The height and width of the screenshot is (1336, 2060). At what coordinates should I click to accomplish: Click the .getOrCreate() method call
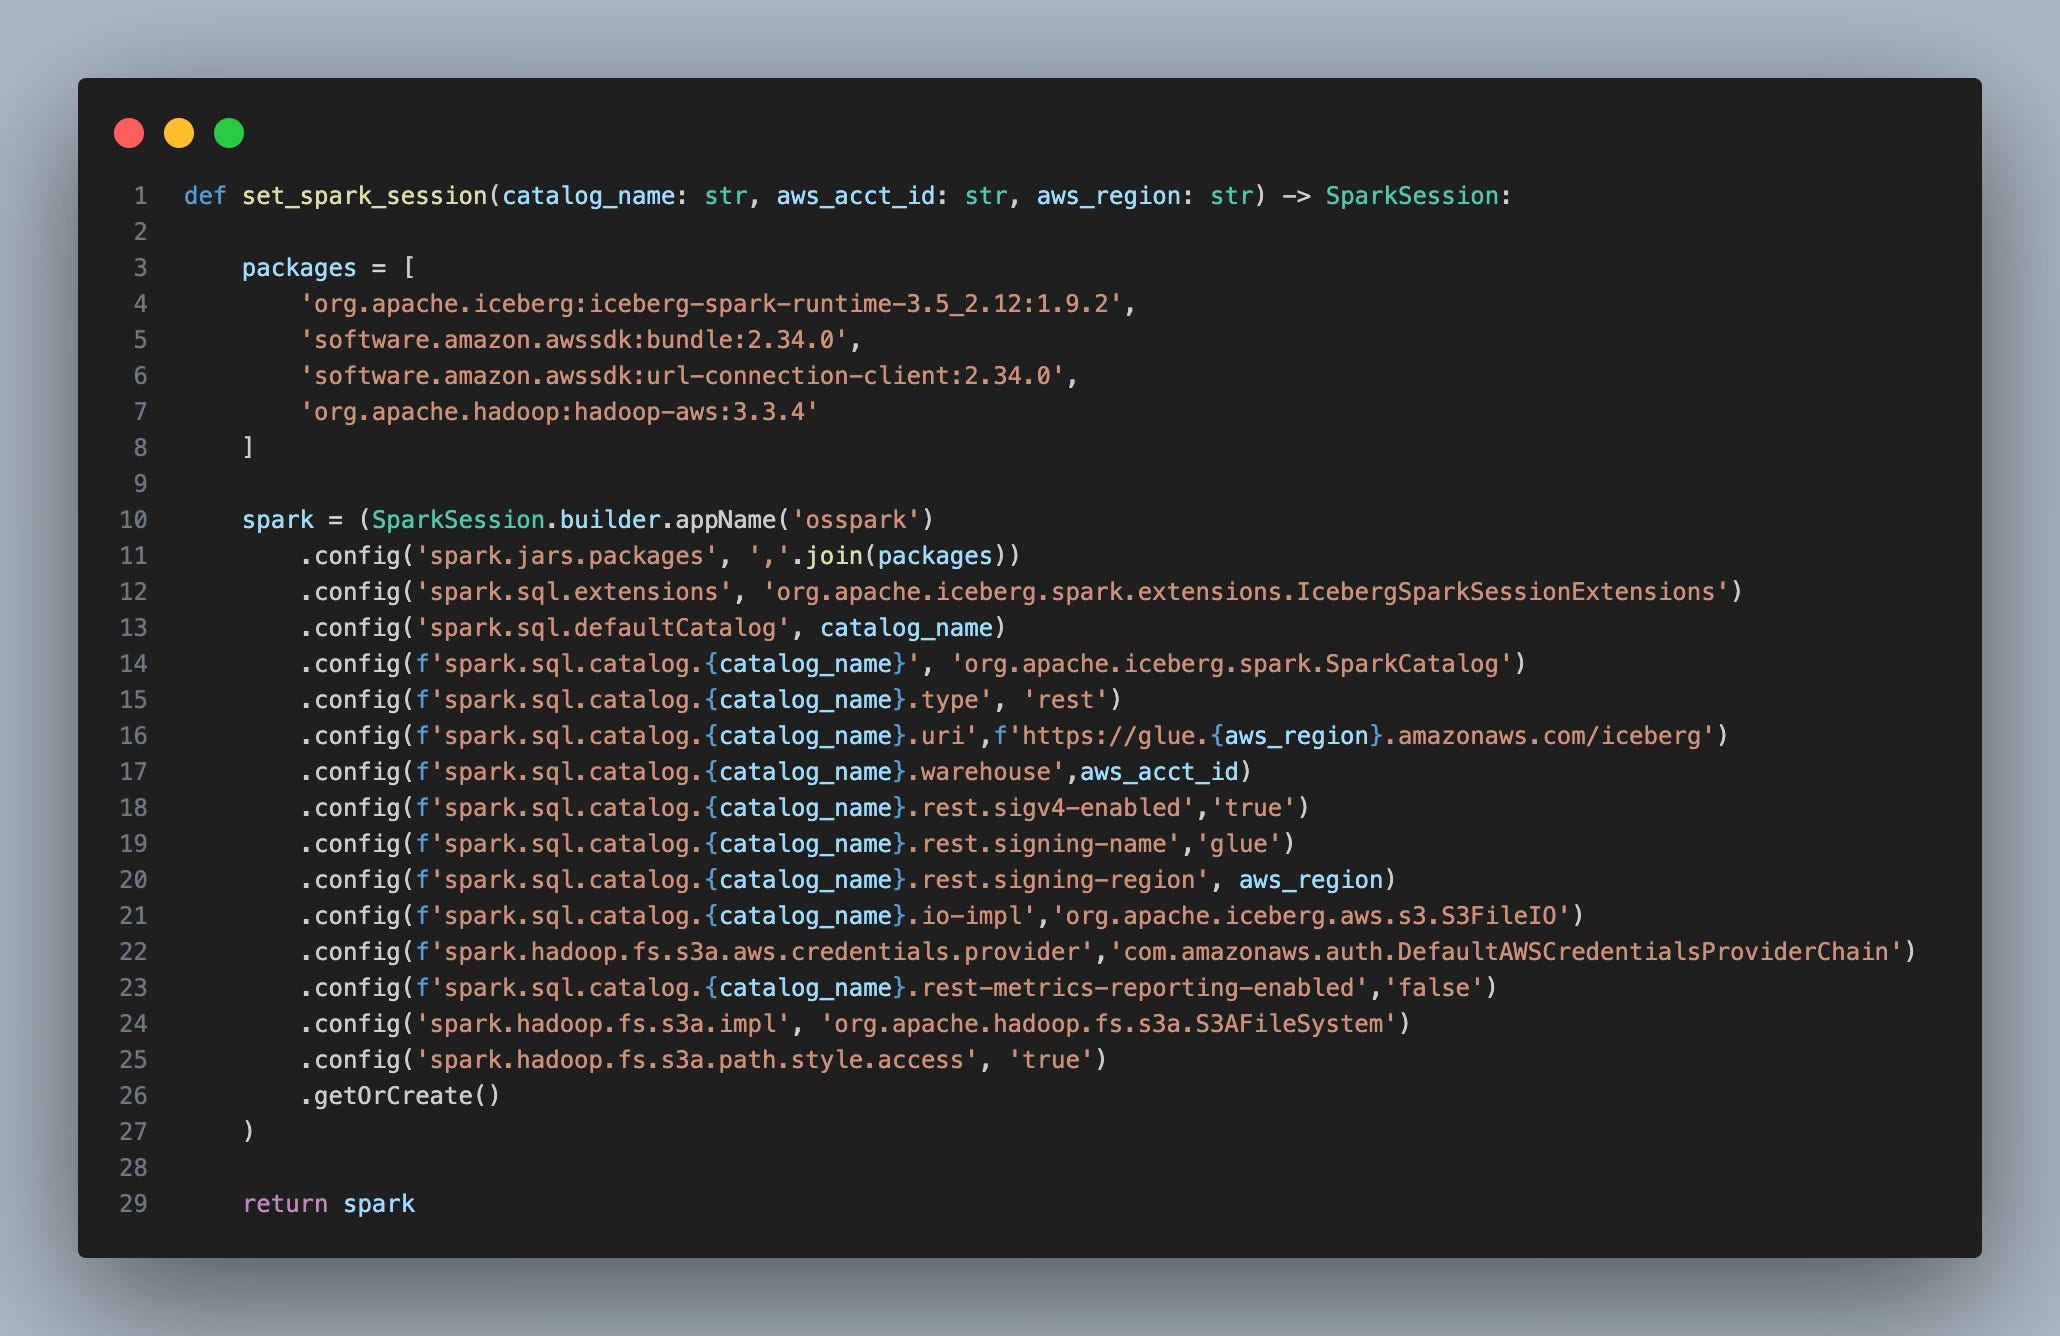(x=400, y=1096)
